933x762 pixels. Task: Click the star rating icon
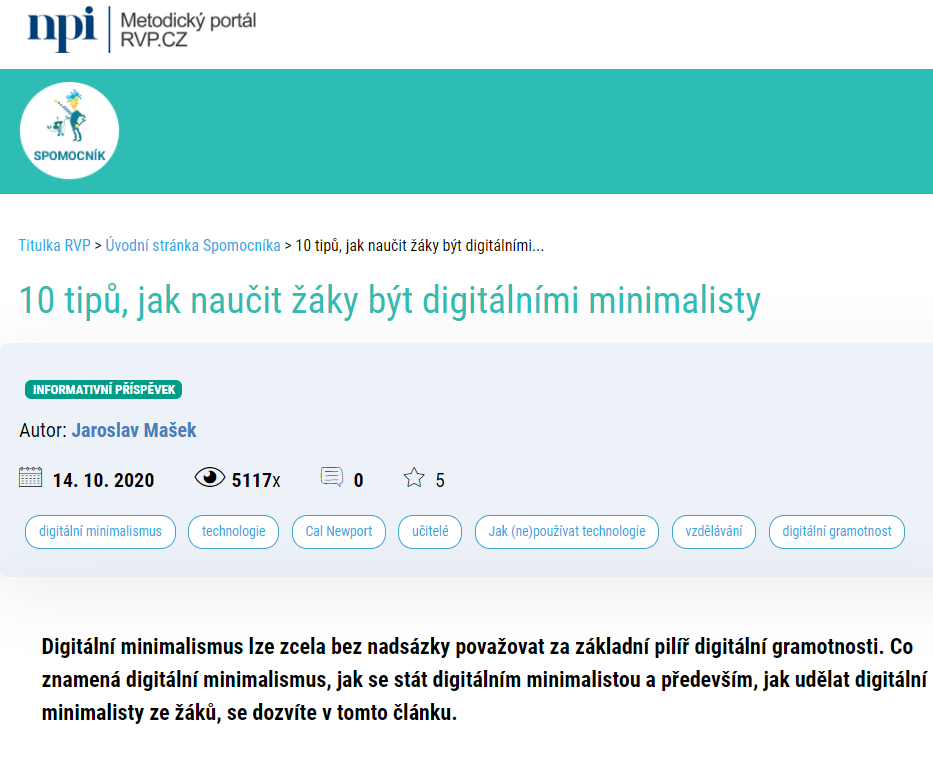[414, 478]
